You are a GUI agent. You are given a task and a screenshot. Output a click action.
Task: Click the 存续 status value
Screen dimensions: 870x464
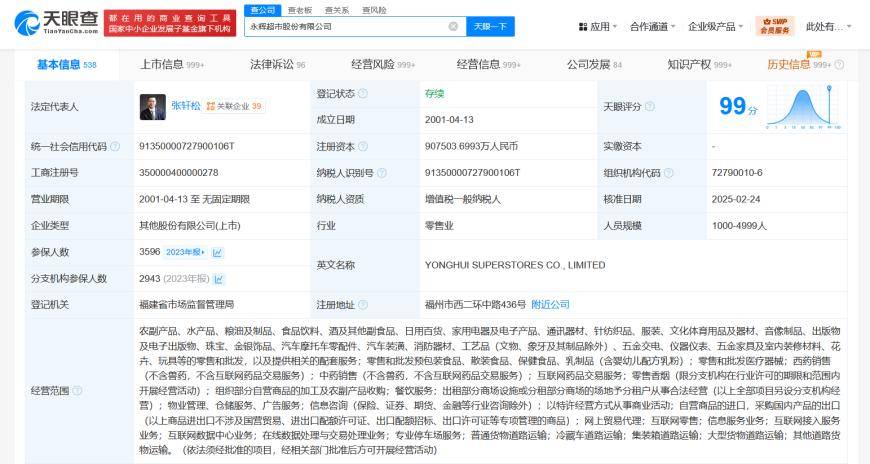[x=434, y=93]
